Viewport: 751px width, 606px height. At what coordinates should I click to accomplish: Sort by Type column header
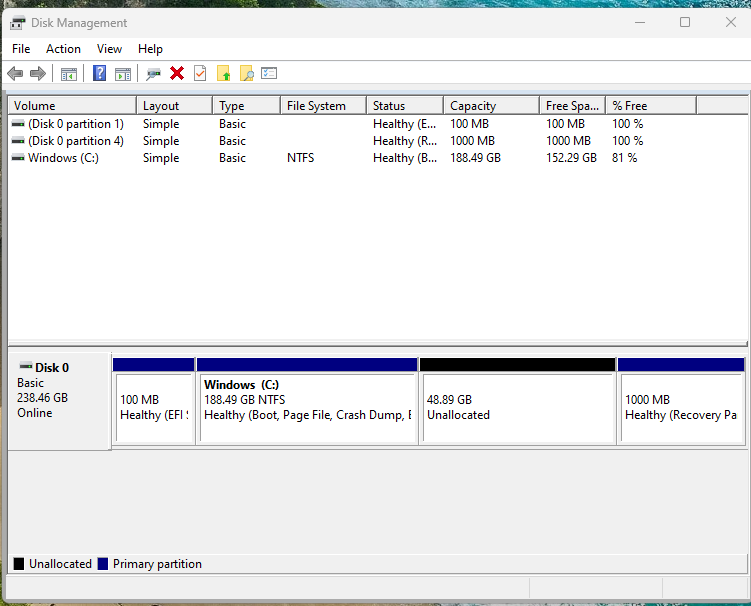pos(247,105)
